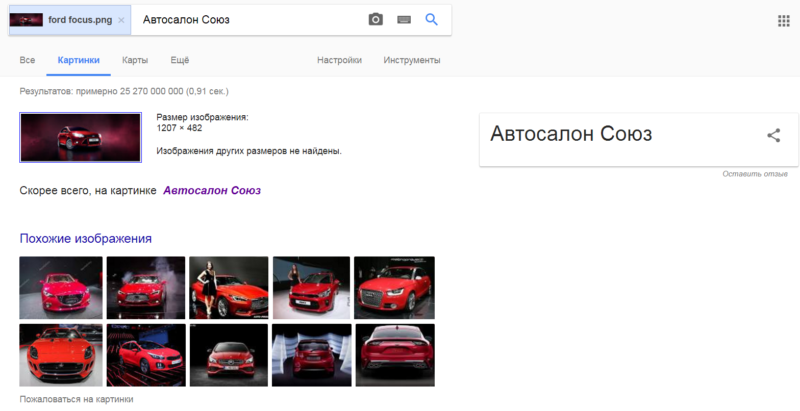Open Инструменты options
The height and width of the screenshot is (411, 800).
[x=412, y=60]
